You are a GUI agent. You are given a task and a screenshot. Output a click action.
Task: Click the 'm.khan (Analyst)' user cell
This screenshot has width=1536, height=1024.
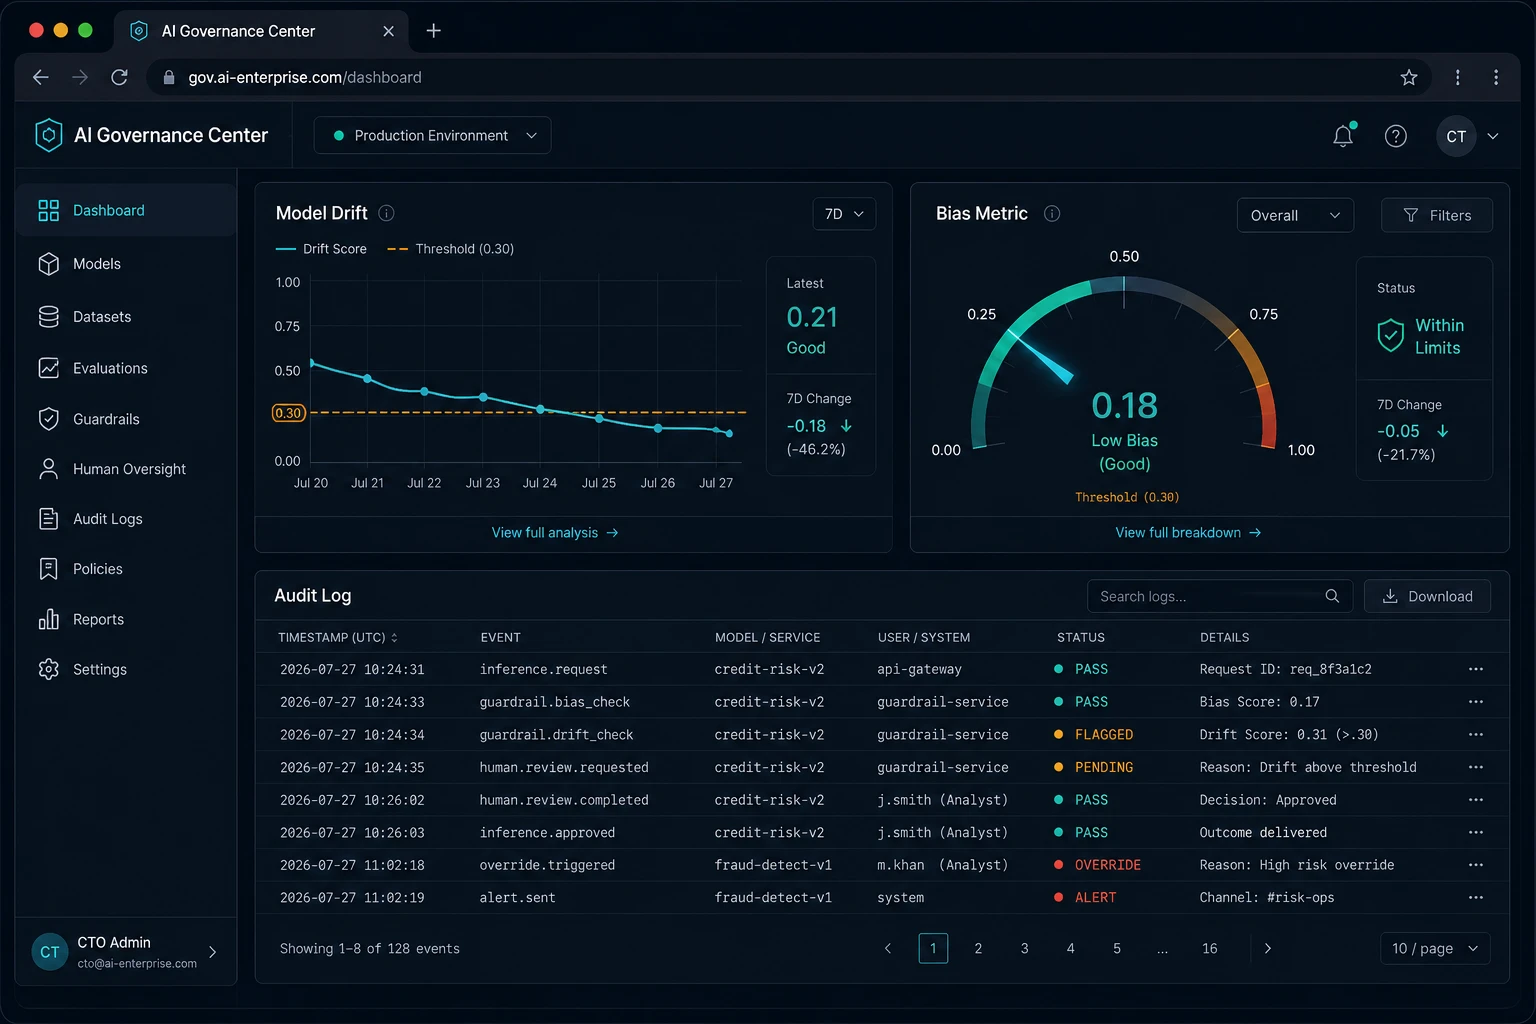tap(943, 865)
